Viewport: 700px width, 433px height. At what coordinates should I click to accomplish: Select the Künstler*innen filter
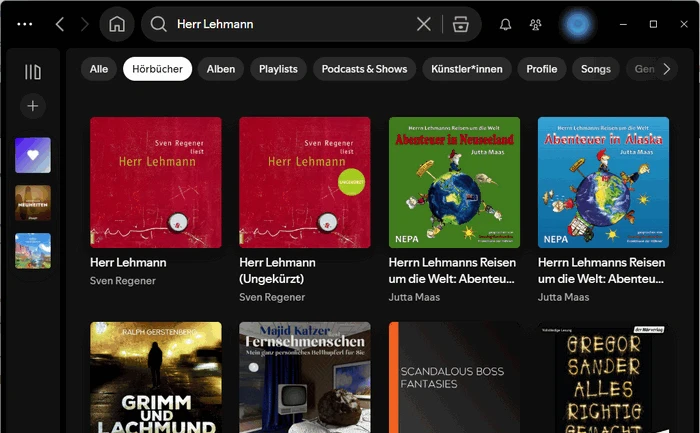(467, 69)
